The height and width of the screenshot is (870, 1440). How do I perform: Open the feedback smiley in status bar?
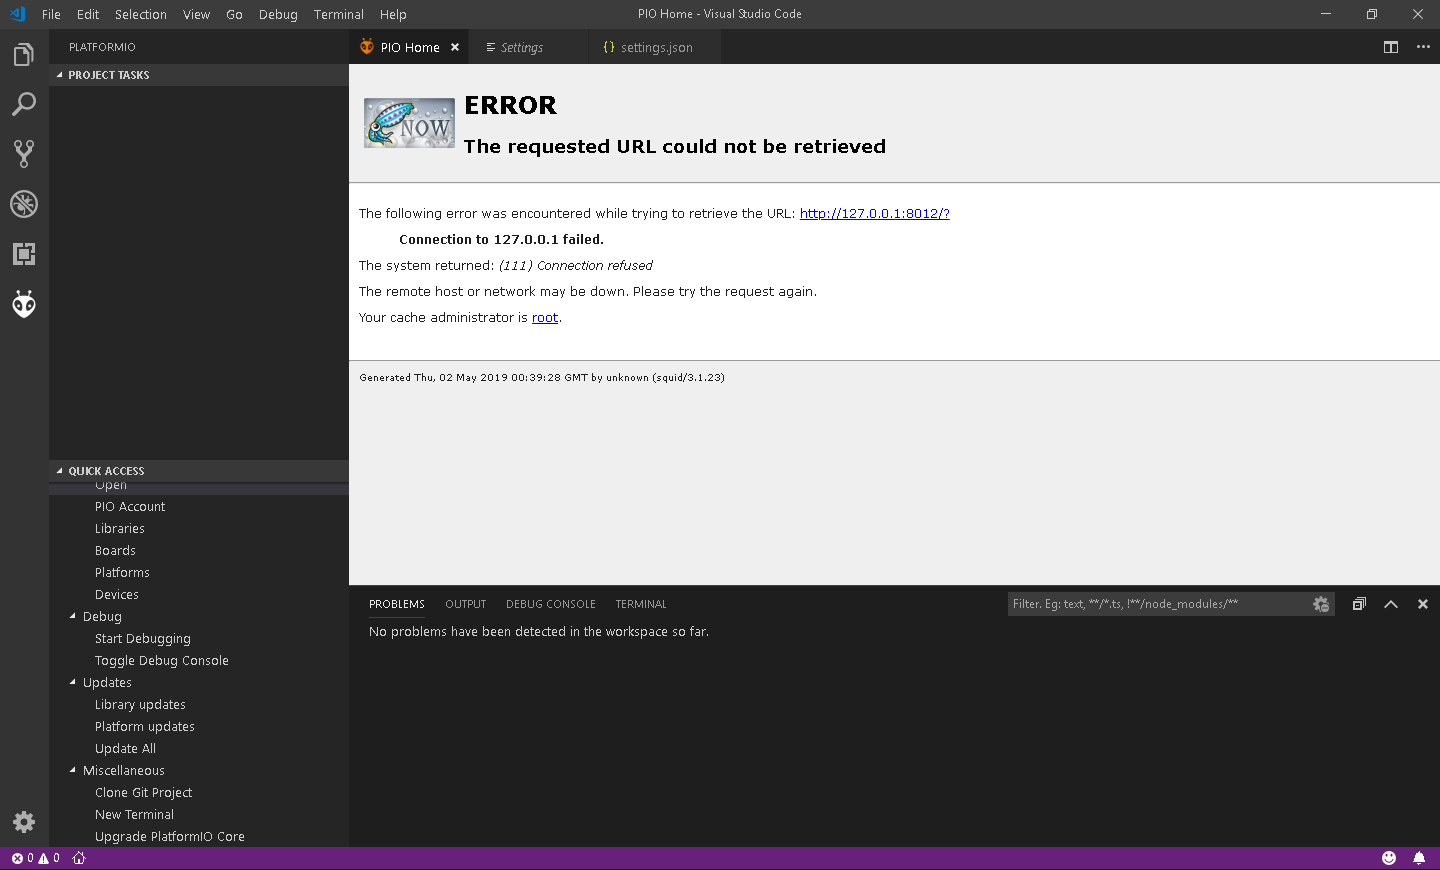(x=1389, y=858)
